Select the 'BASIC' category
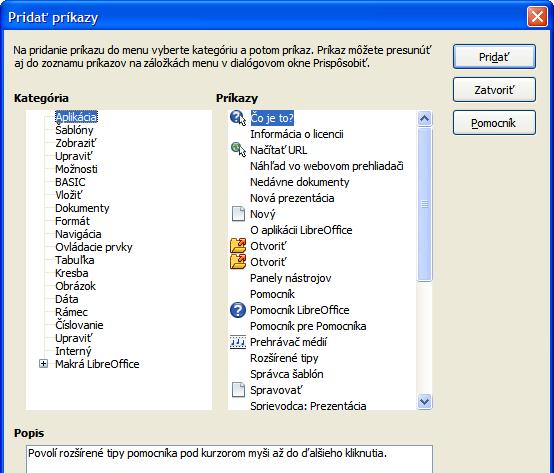 click(x=70, y=182)
